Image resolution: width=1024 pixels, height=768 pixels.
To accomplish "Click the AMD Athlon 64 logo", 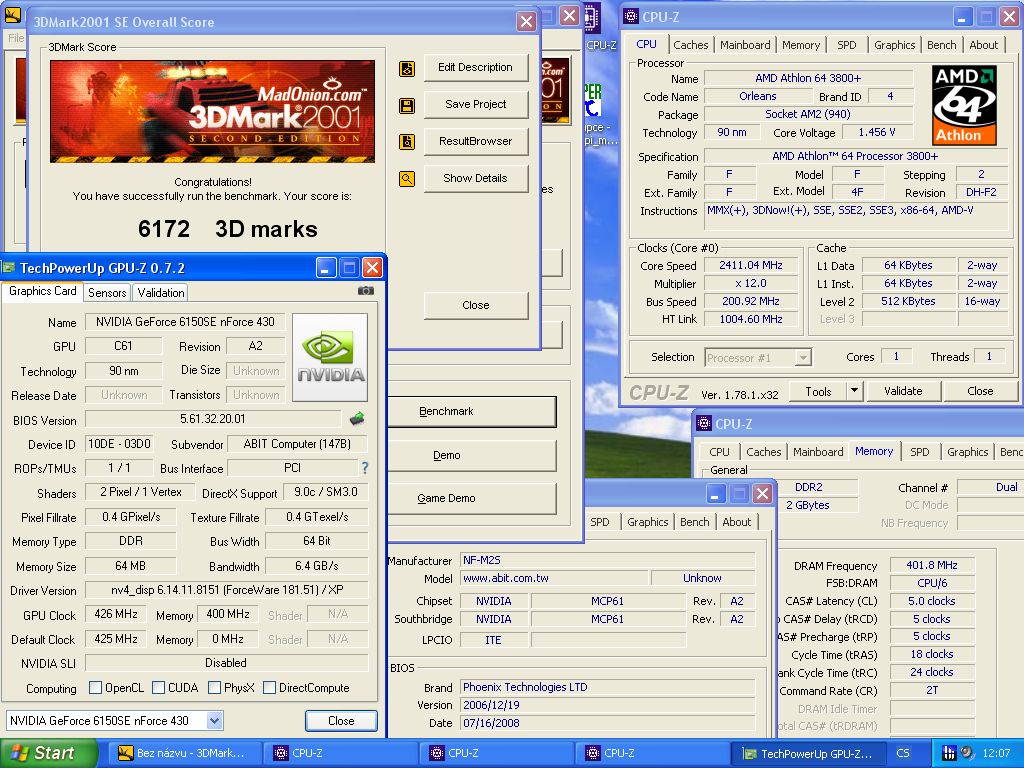I will pos(965,104).
